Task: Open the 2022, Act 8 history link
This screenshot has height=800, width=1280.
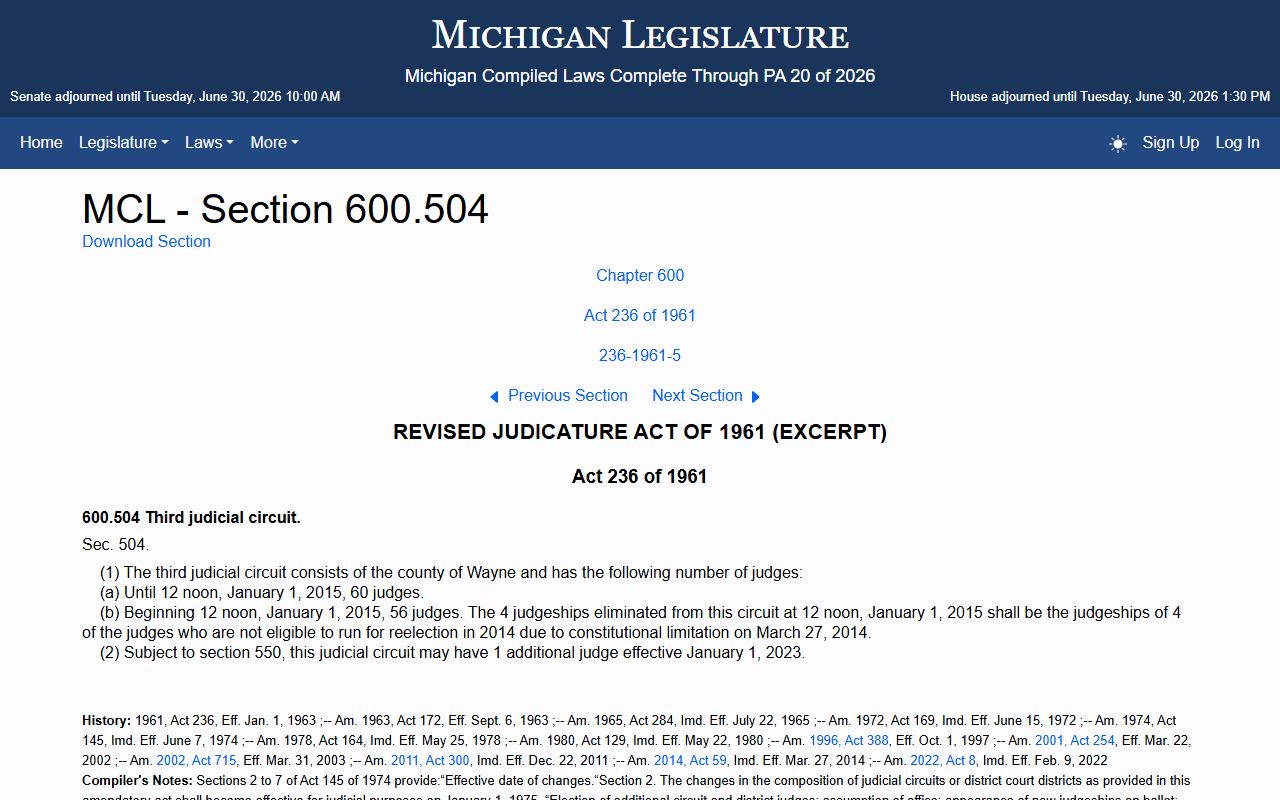Action: [943, 760]
